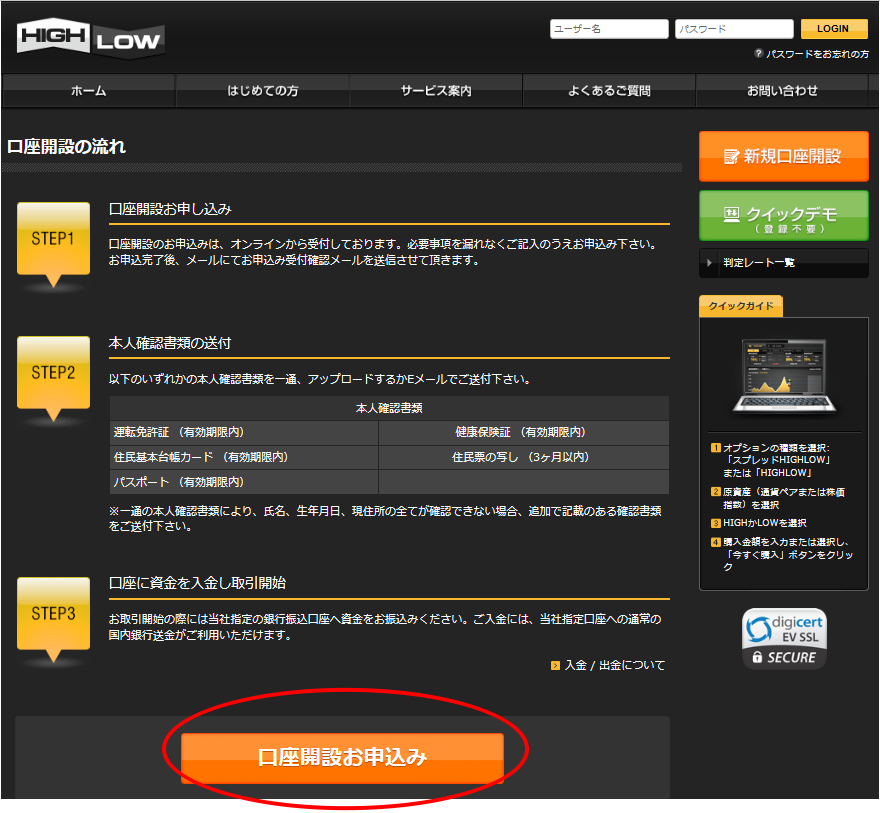880x813 pixels.
Task: Open the はじめての方 navigation item
Action: tap(262, 91)
